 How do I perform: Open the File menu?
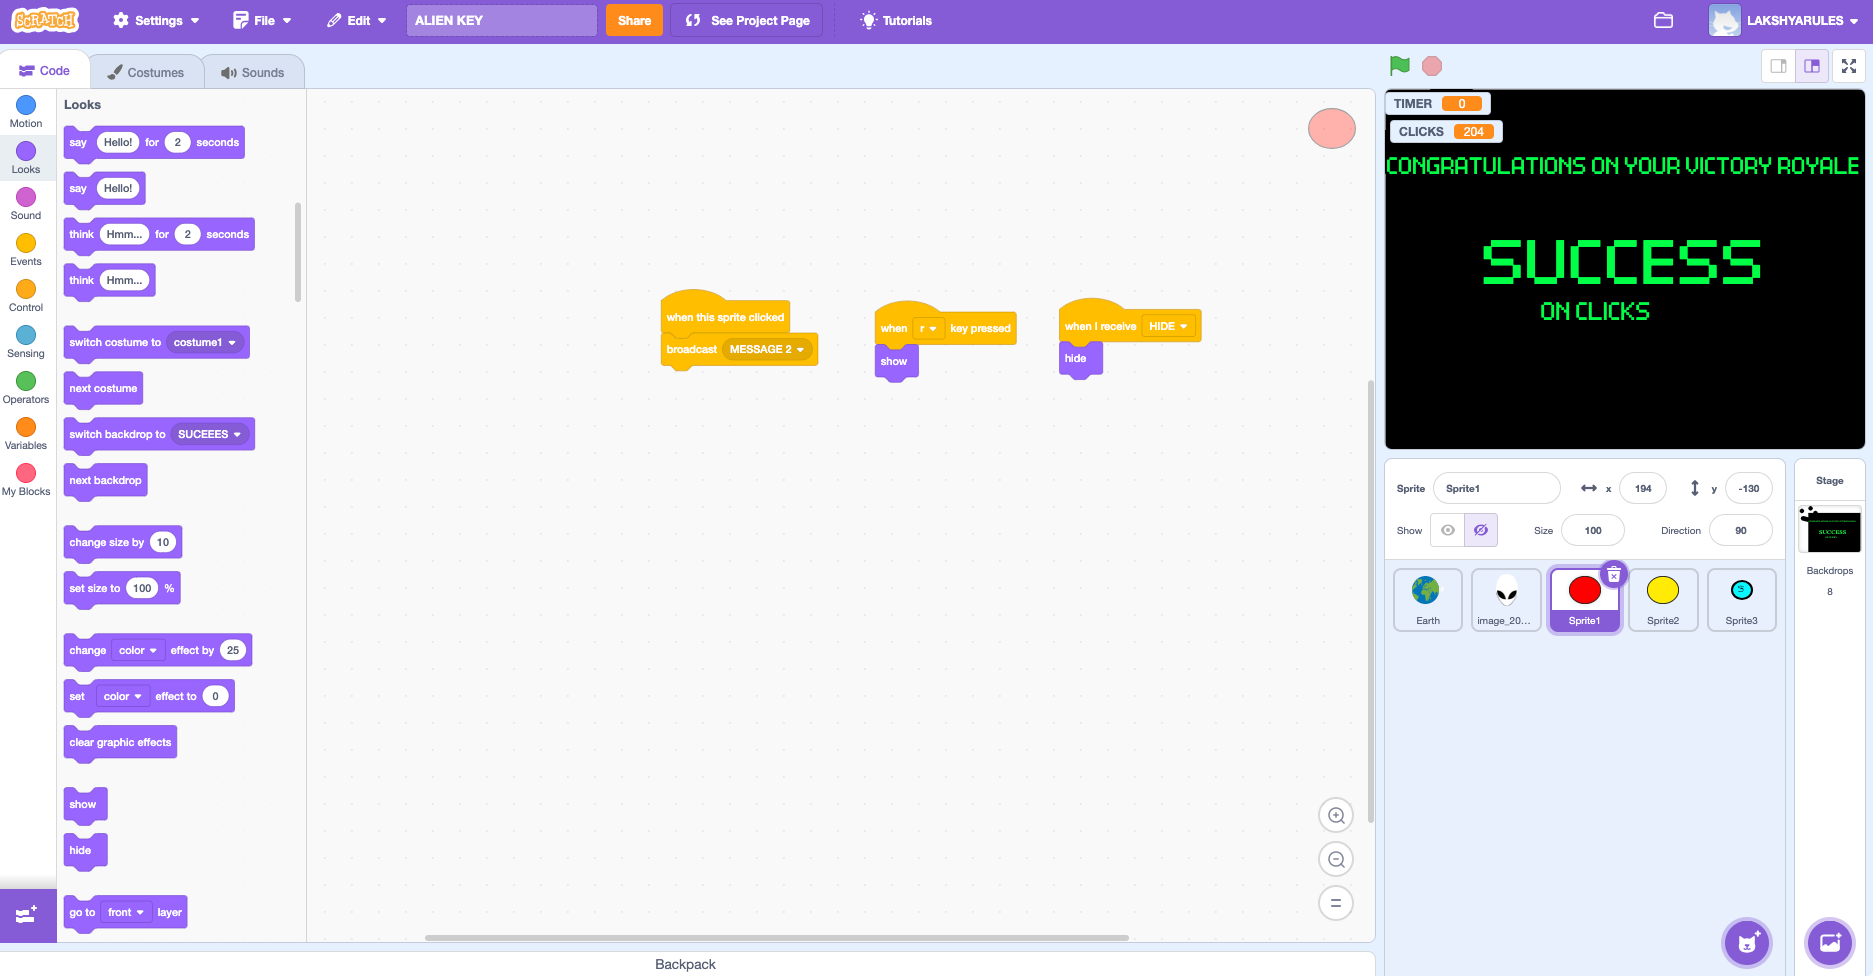point(260,20)
